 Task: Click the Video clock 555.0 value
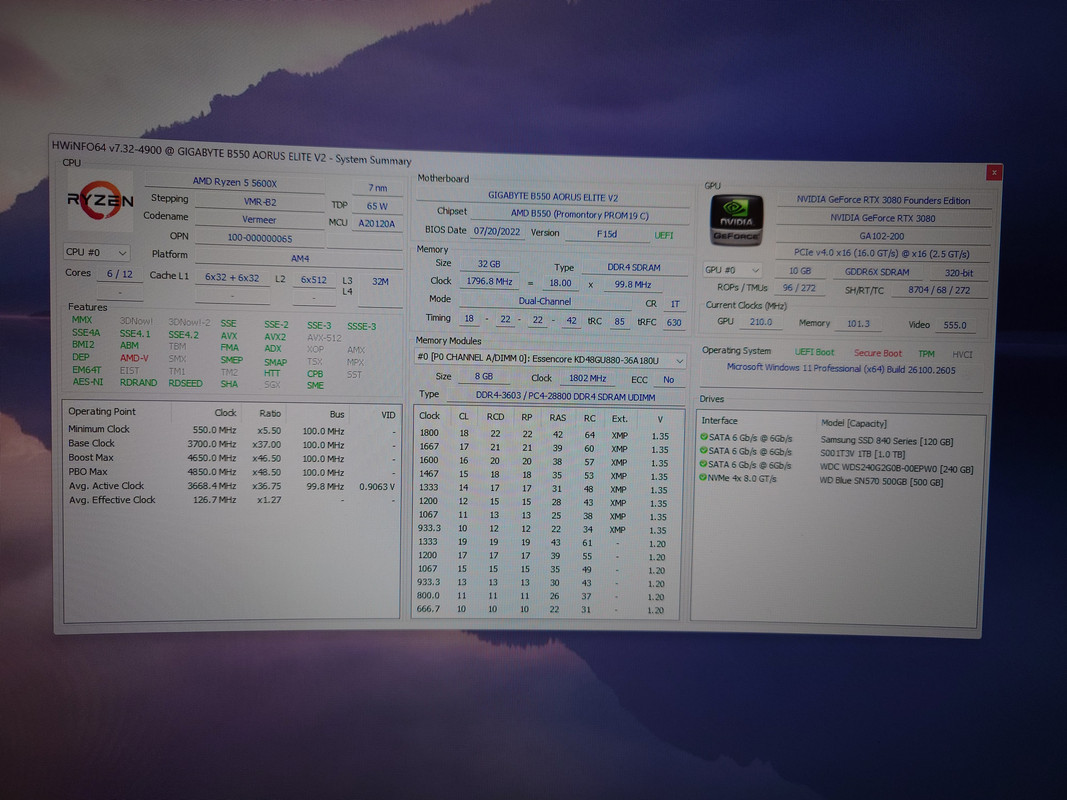pos(955,325)
